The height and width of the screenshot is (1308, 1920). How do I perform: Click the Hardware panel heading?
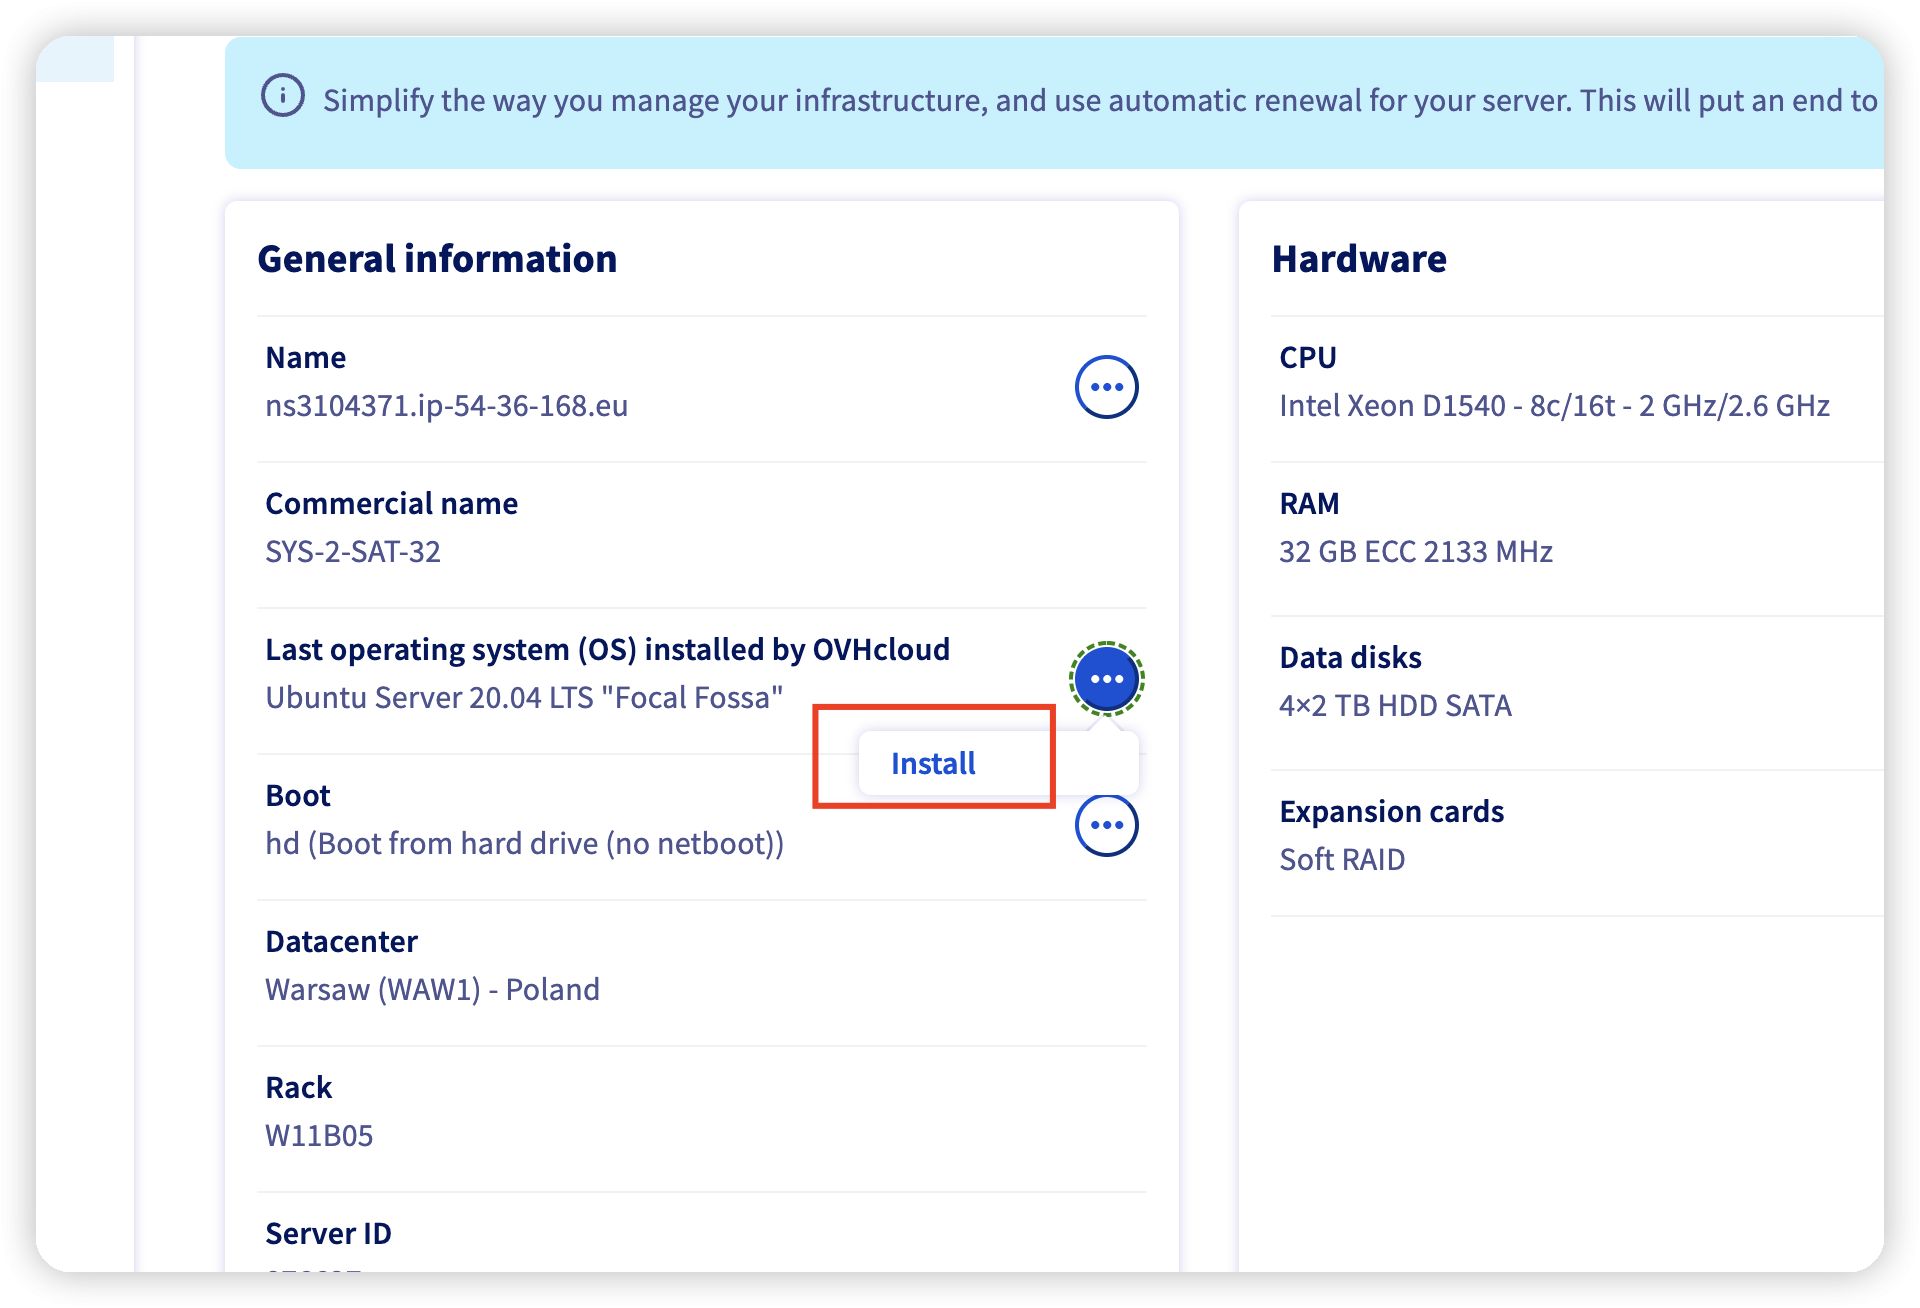coord(1358,259)
